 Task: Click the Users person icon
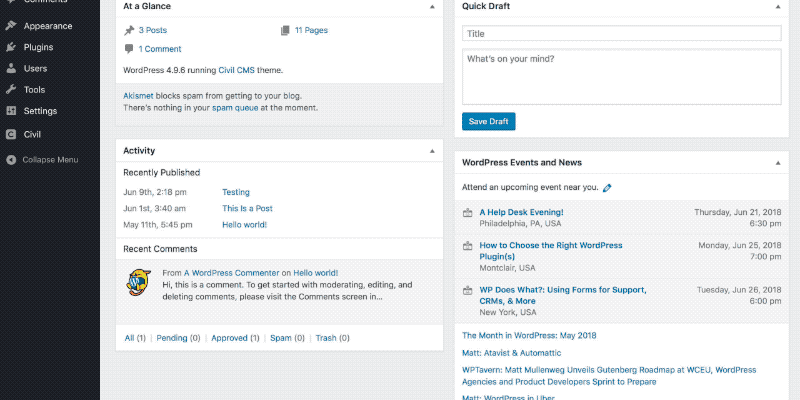pyautogui.click(x=11, y=68)
